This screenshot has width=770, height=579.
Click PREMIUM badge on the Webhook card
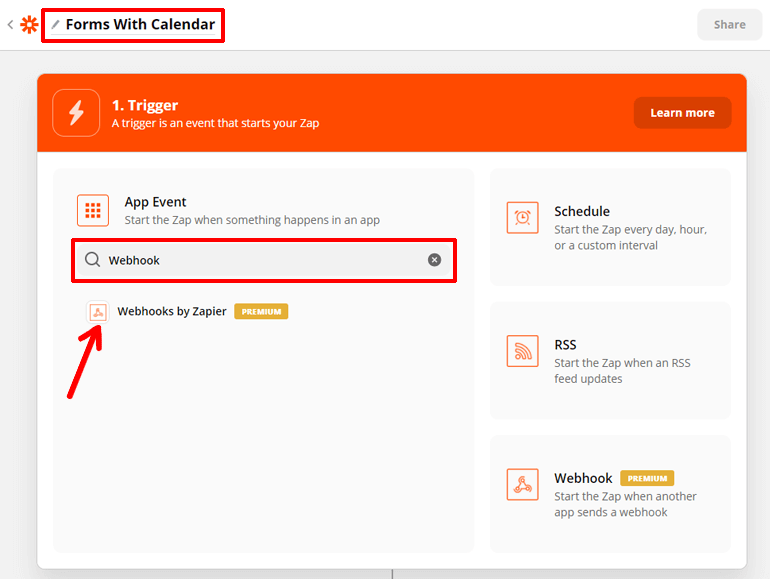tap(647, 478)
